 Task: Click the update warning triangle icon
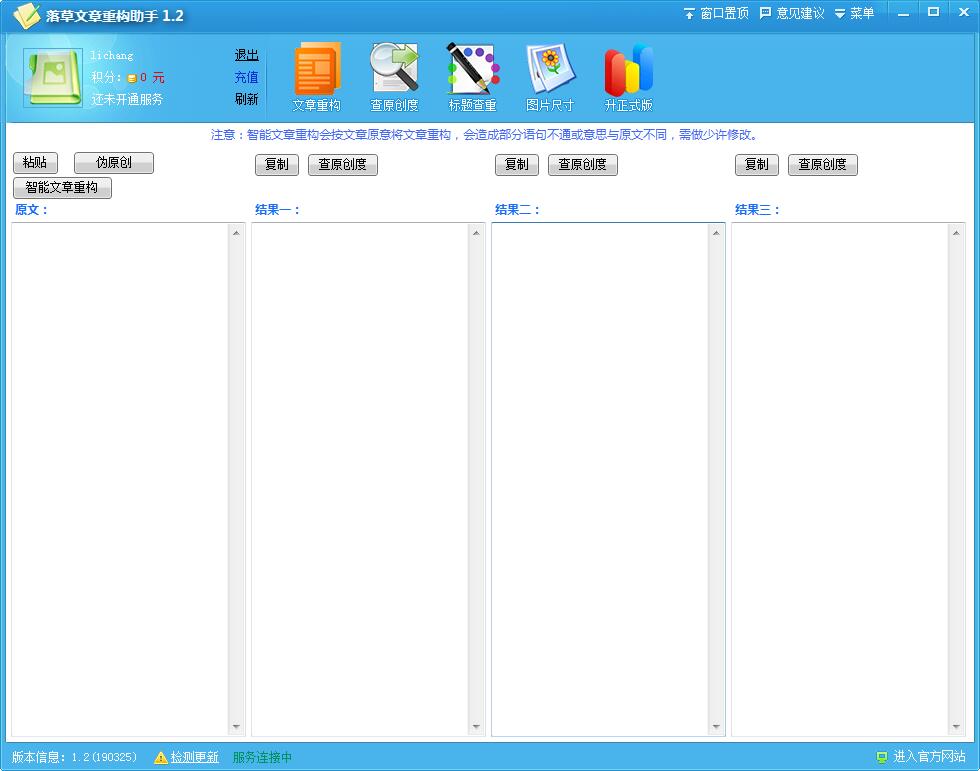point(161,757)
